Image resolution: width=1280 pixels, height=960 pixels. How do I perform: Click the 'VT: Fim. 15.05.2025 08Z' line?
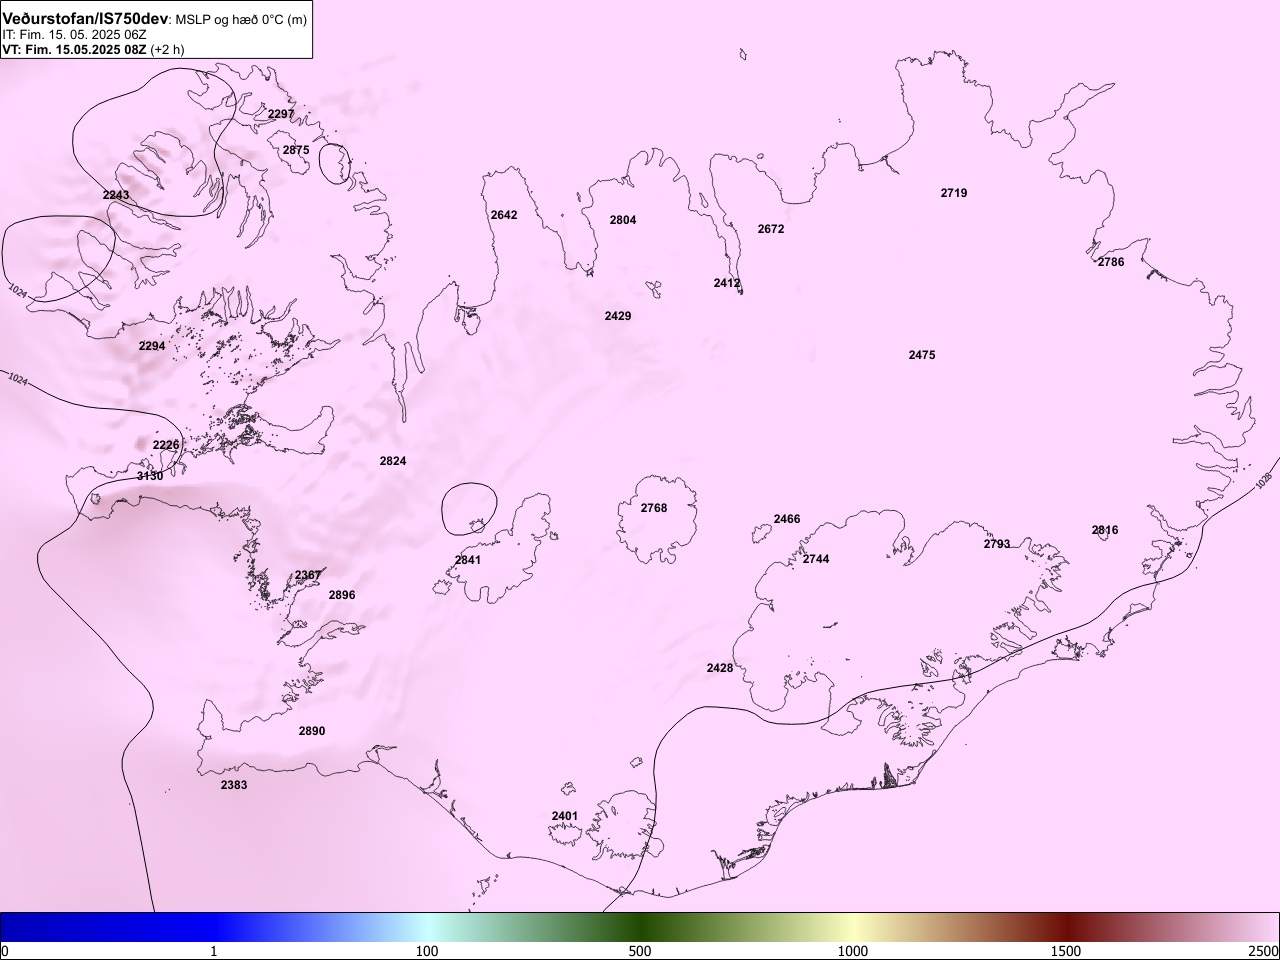pos(75,49)
